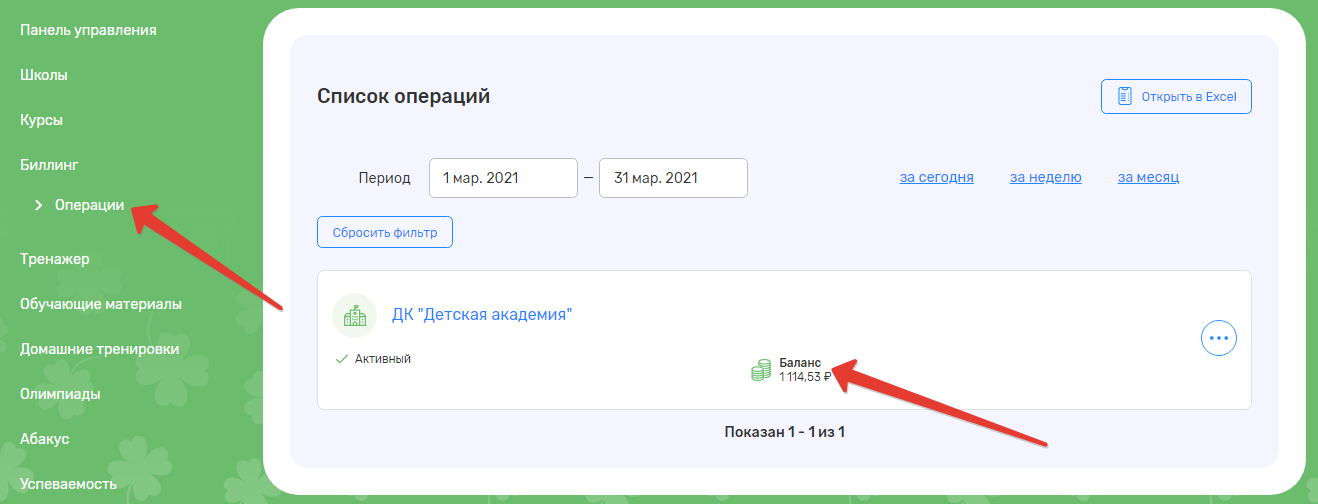1318x504 pixels.
Task: Open Панель управления in the sidebar
Action: pos(88,30)
